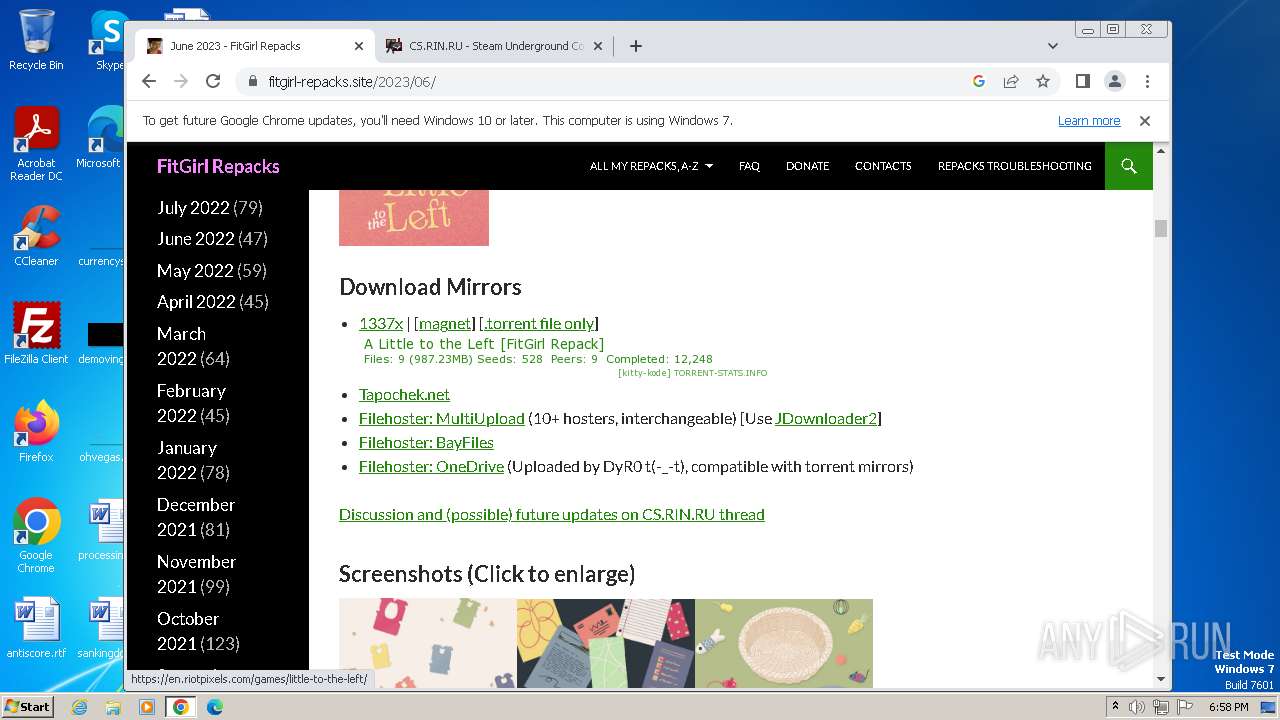Screen dimensions: 1280x720
Task: Open CCleaner desktop icon
Action: pyautogui.click(x=36, y=236)
